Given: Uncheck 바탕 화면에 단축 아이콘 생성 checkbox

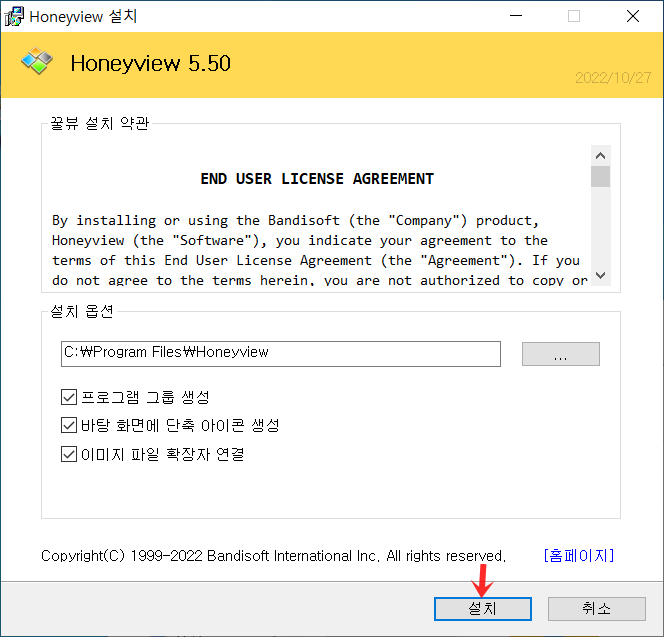Looking at the screenshot, I should pos(69,425).
